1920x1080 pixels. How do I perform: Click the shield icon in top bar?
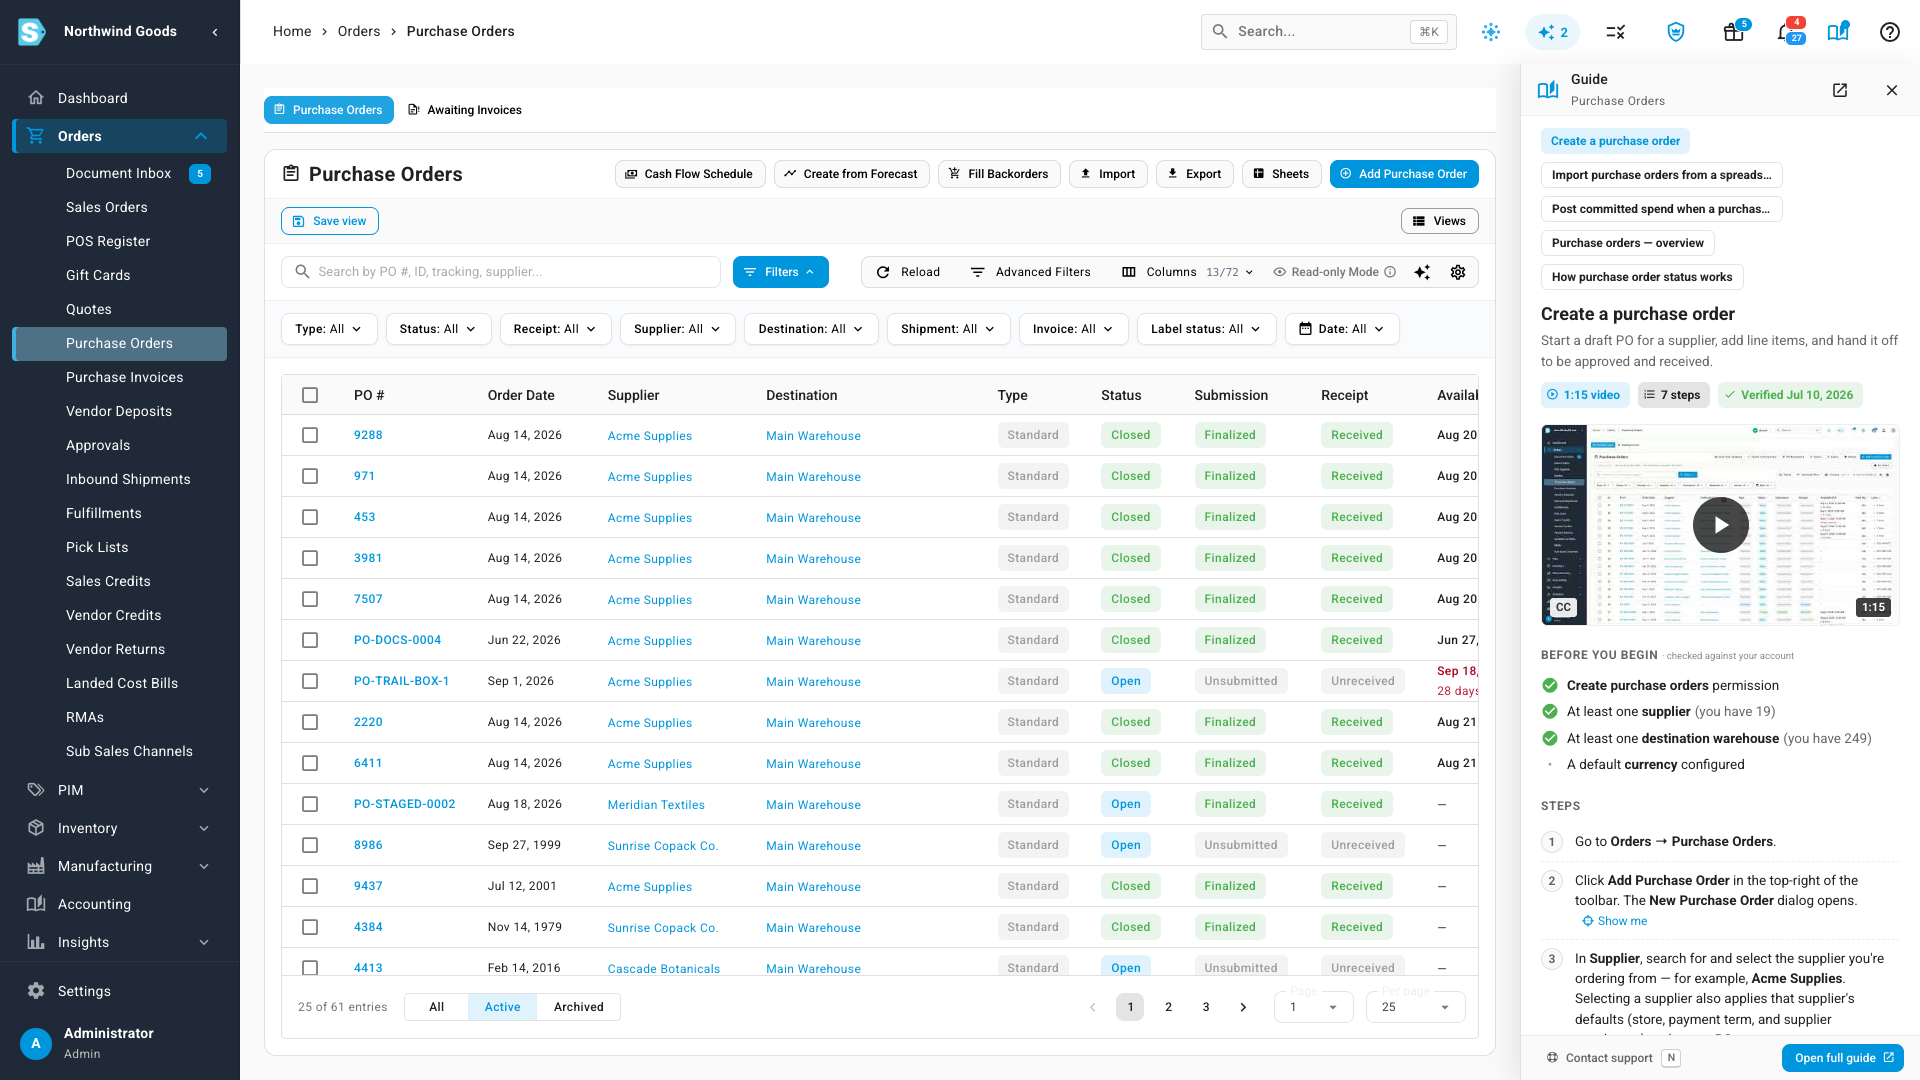[1676, 32]
